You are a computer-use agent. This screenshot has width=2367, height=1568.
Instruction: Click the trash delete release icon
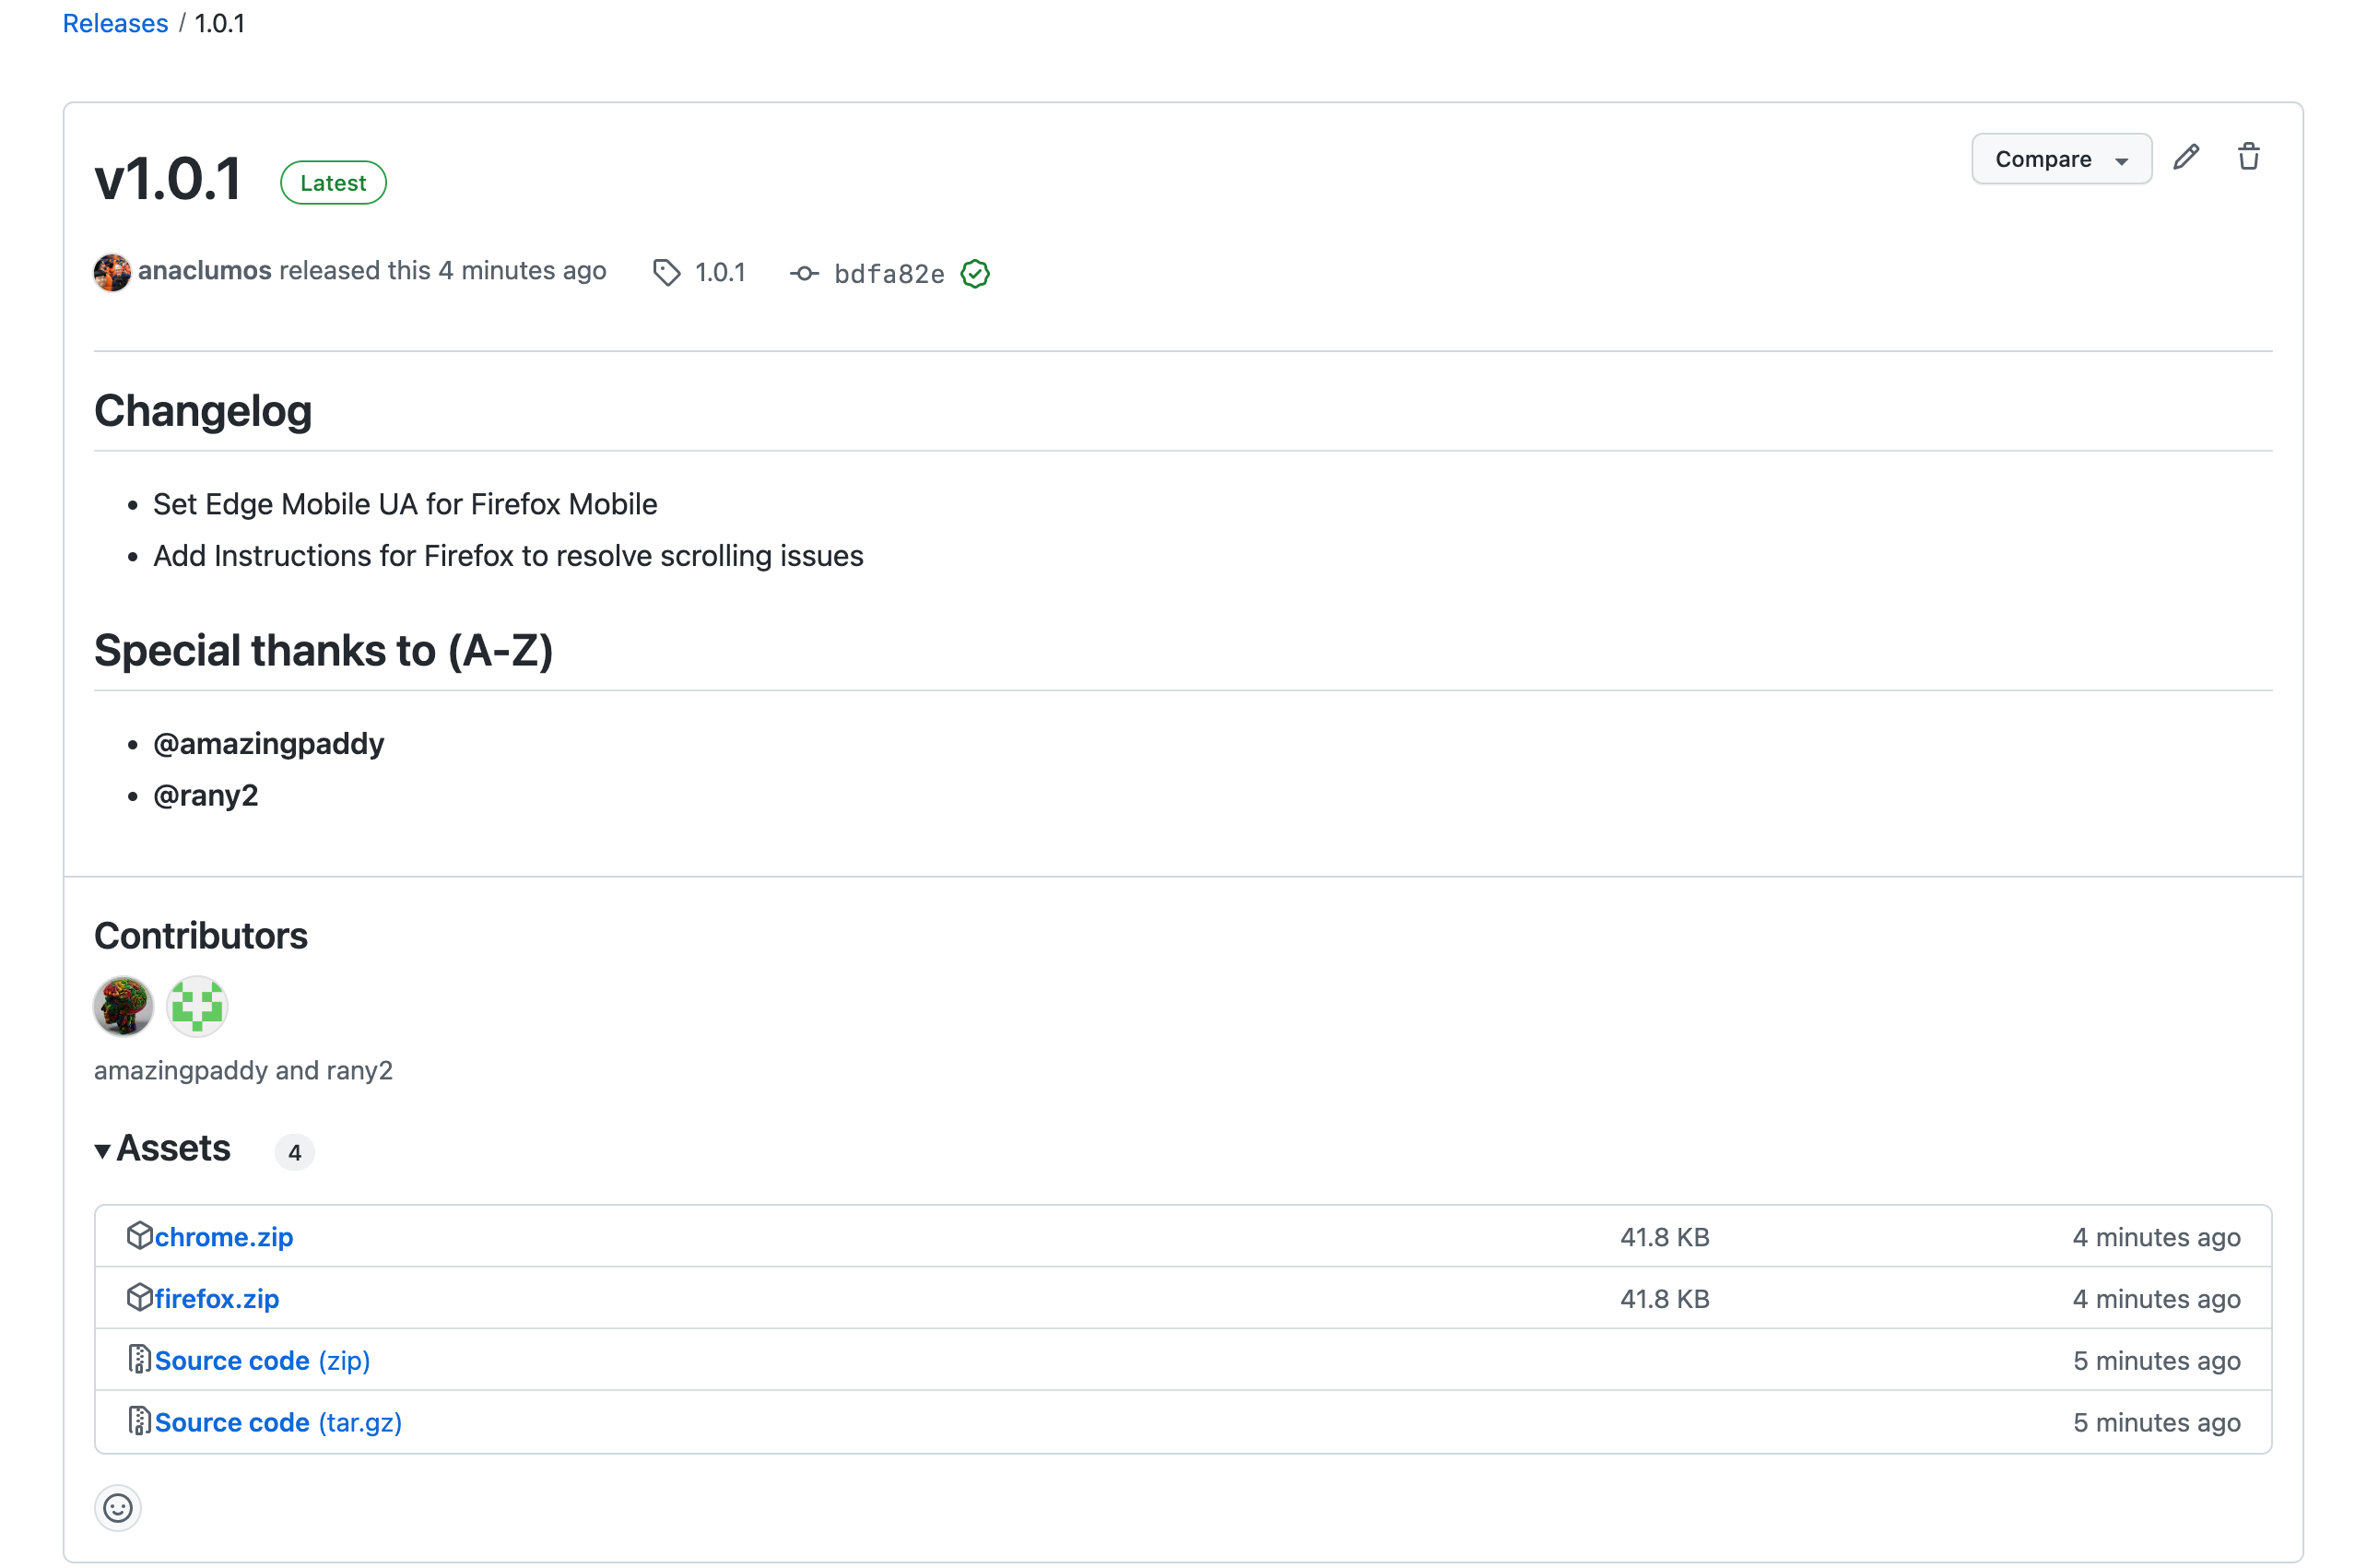(x=2248, y=157)
